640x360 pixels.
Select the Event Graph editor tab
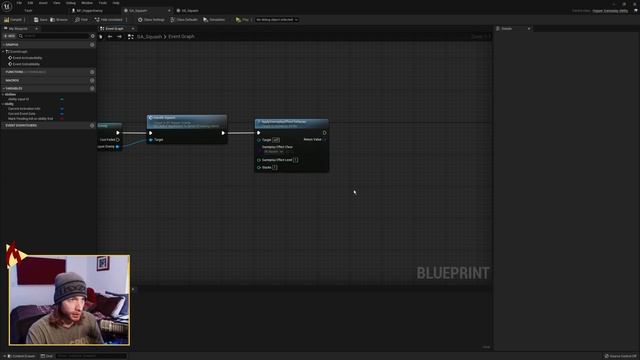114,29
